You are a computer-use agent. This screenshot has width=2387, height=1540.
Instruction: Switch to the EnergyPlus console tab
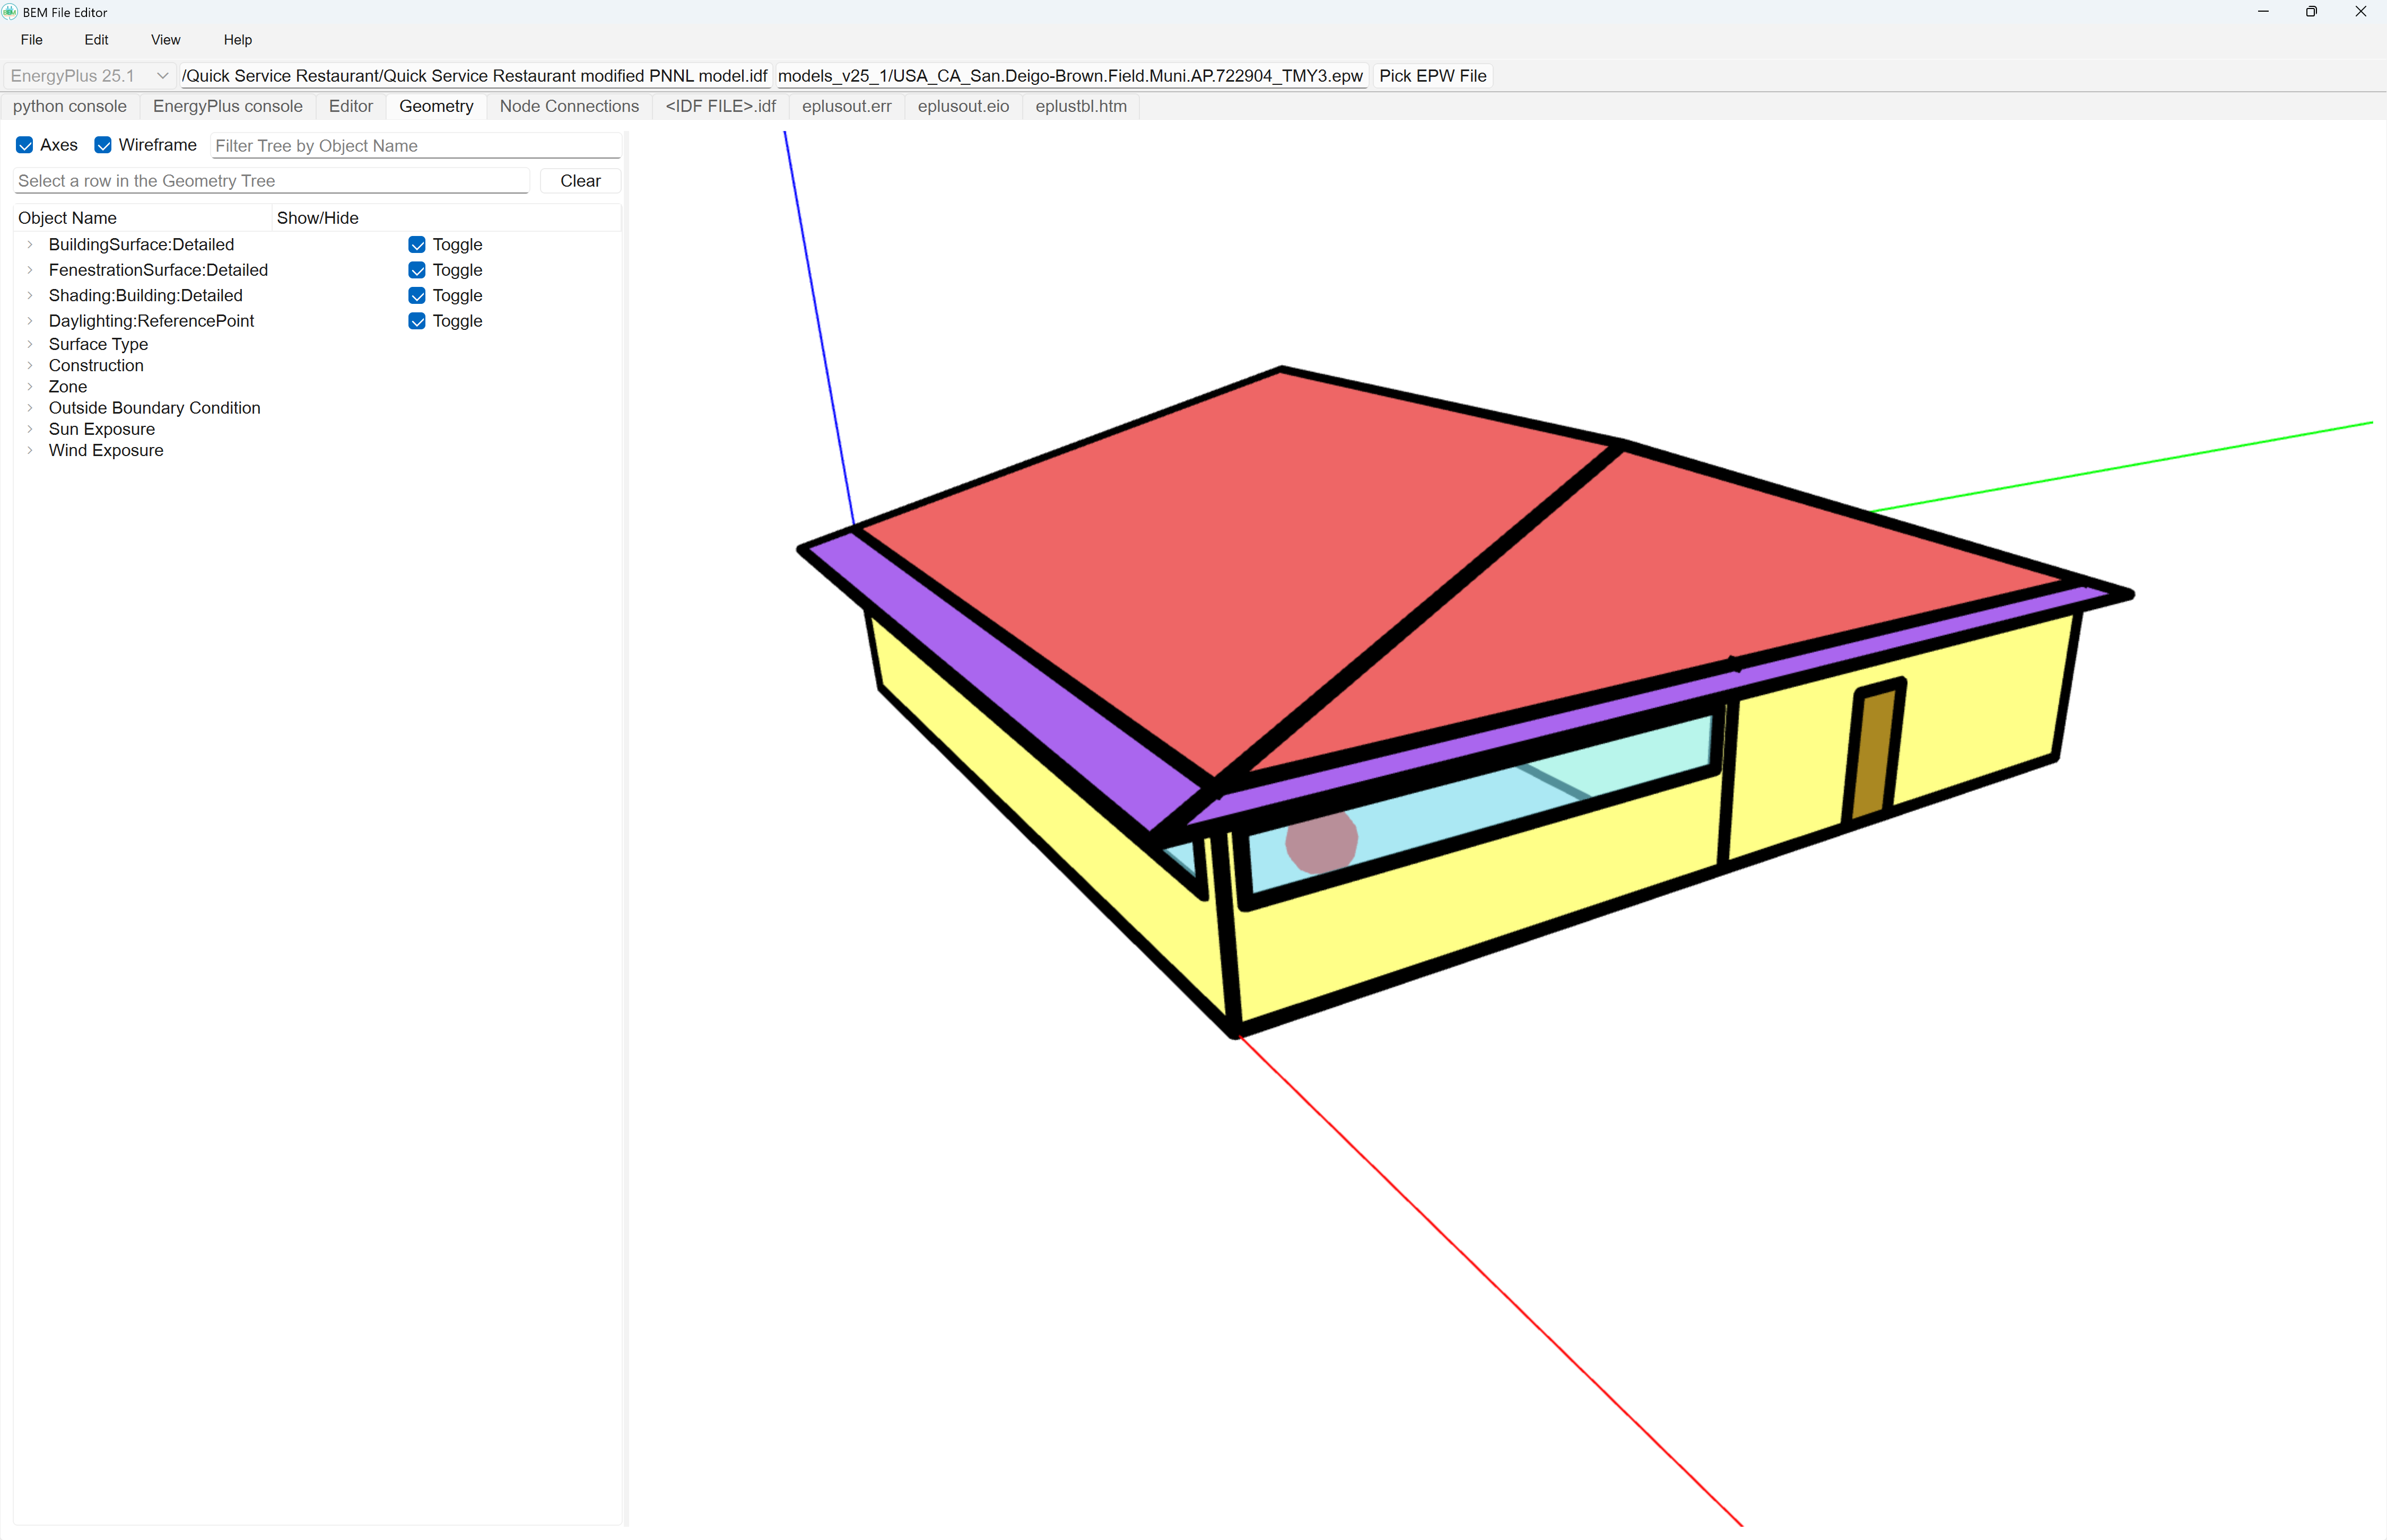[228, 106]
